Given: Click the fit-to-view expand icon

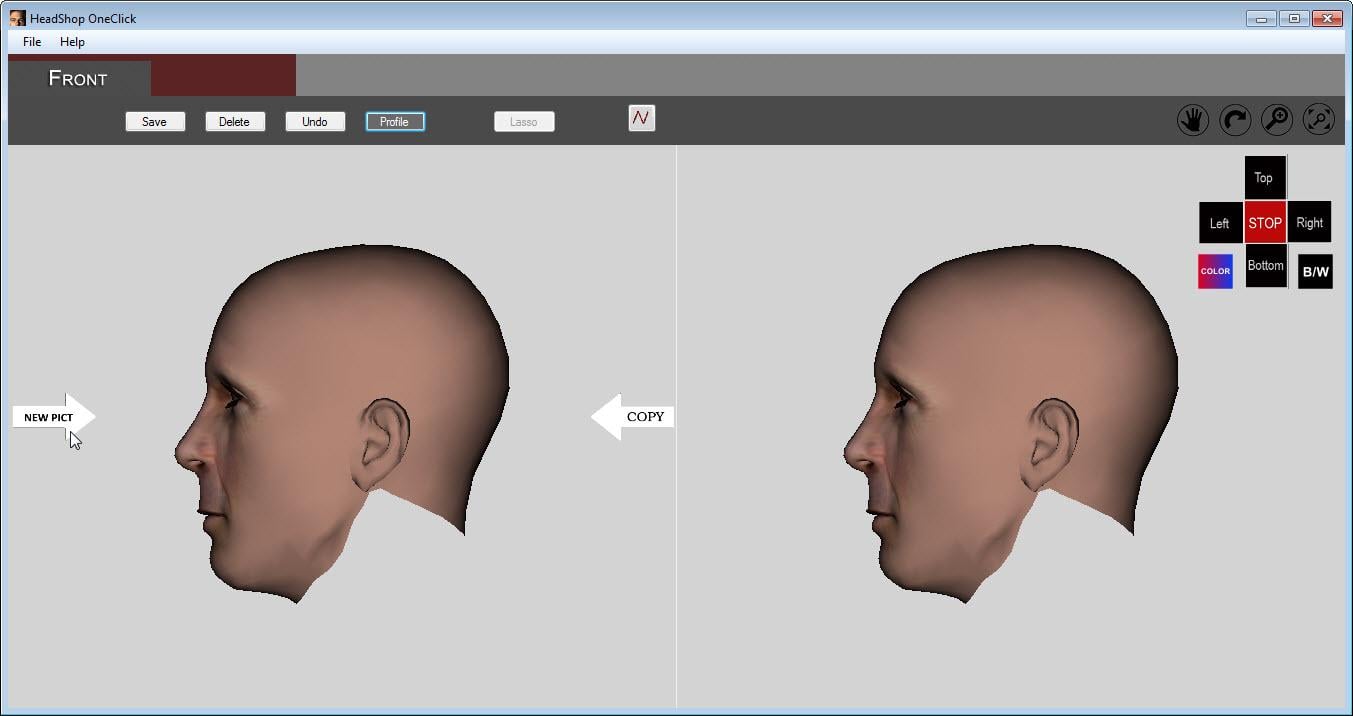Looking at the screenshot, I should tap(1318, 121).
